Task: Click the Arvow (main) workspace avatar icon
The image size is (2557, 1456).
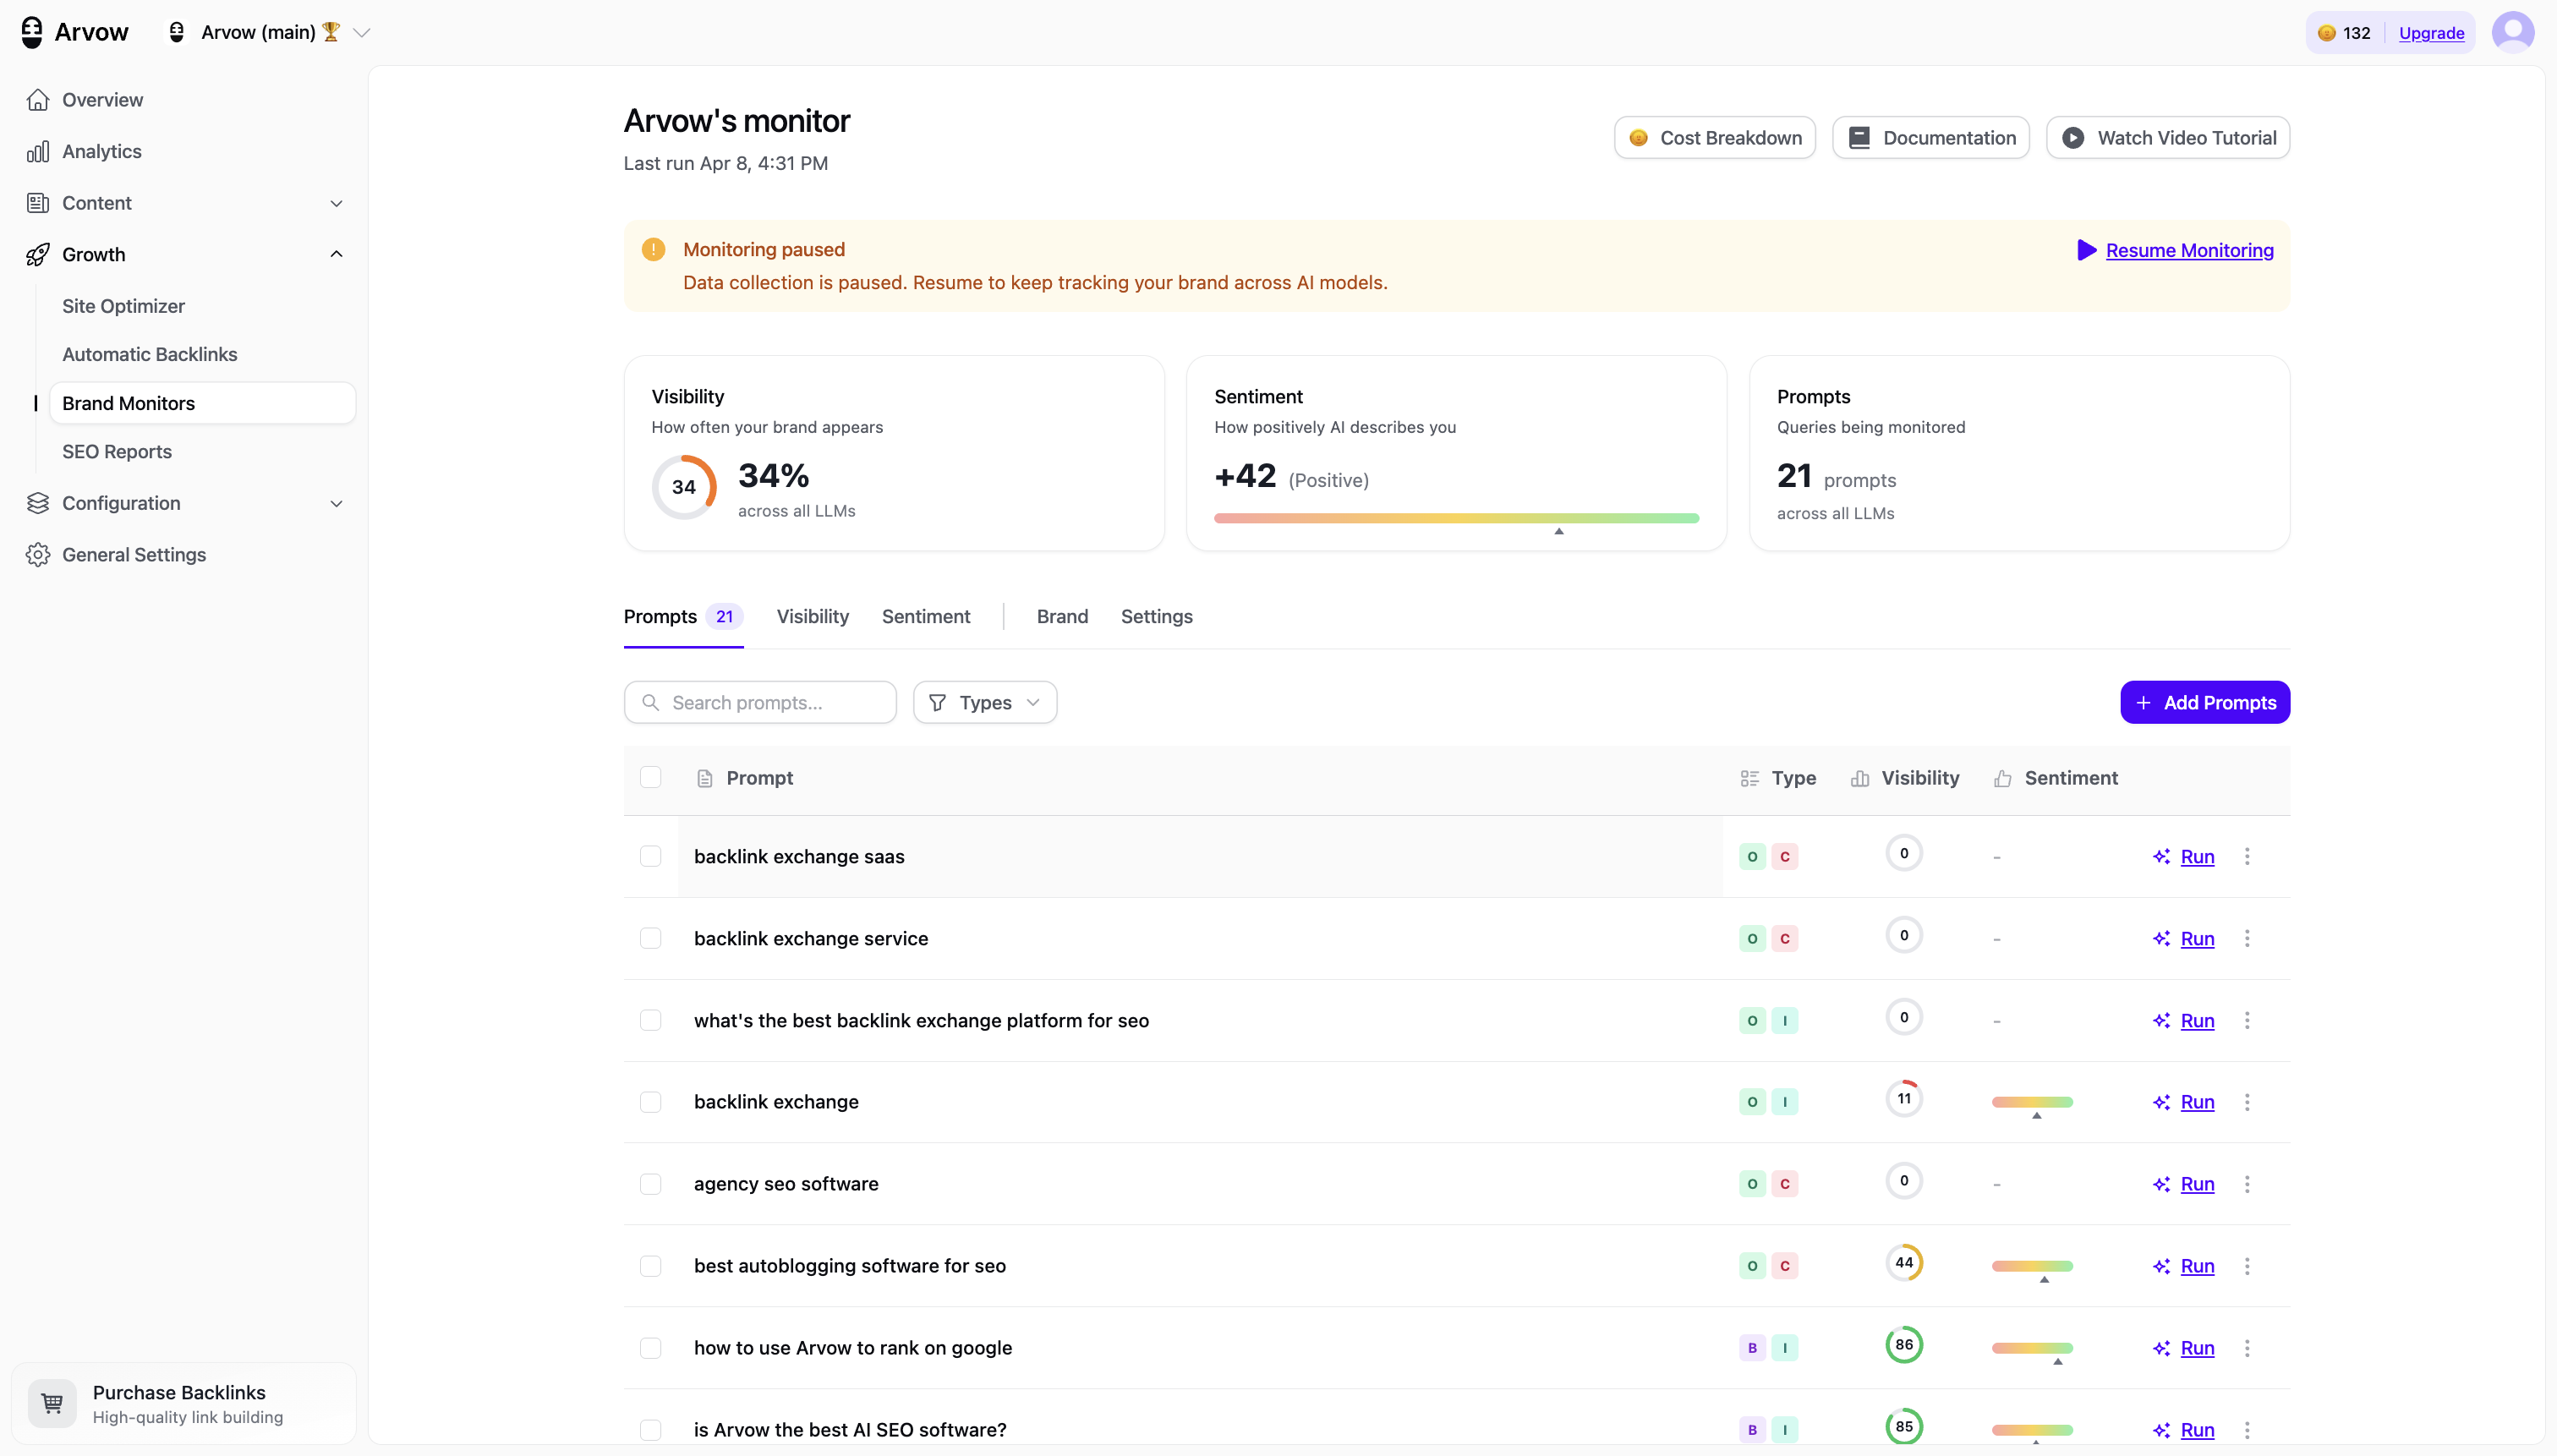Action: tap(177, 32)
